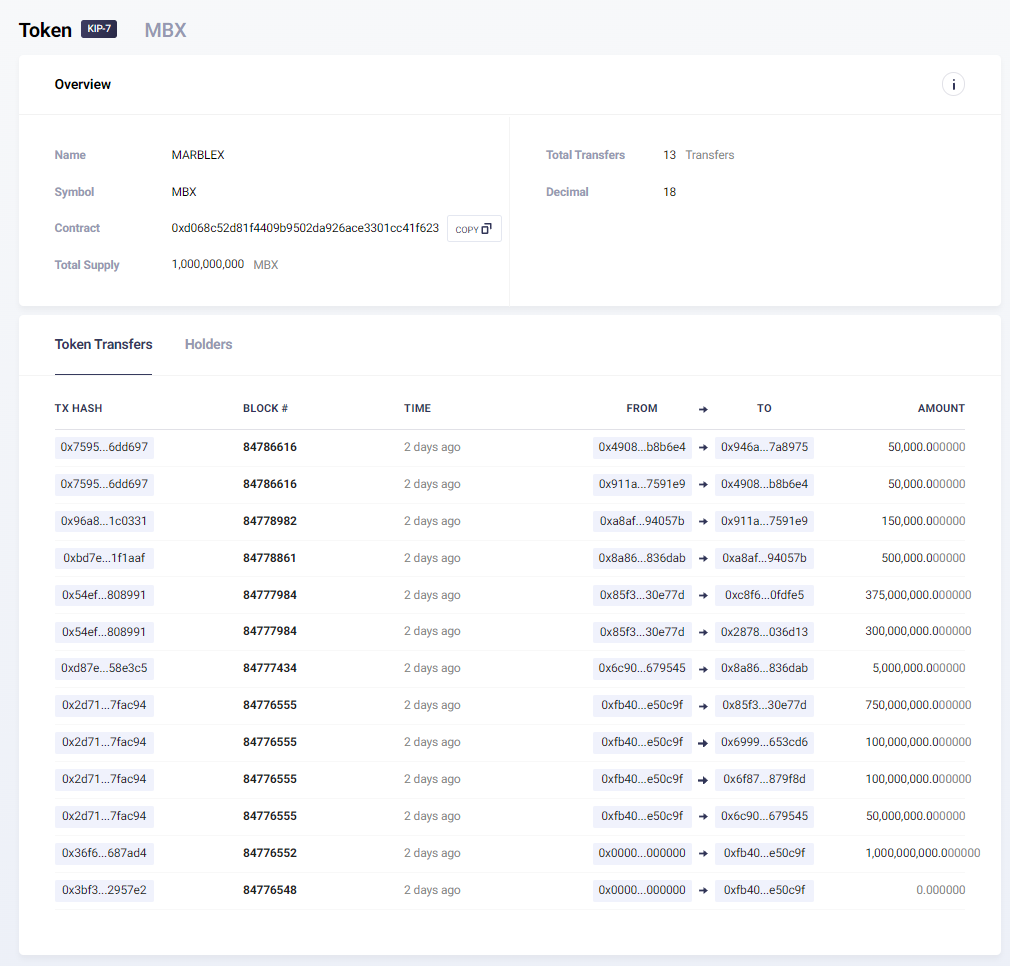
Task: Open recipient address 0x6999...653cd6
Action: [x=764, y=742]
